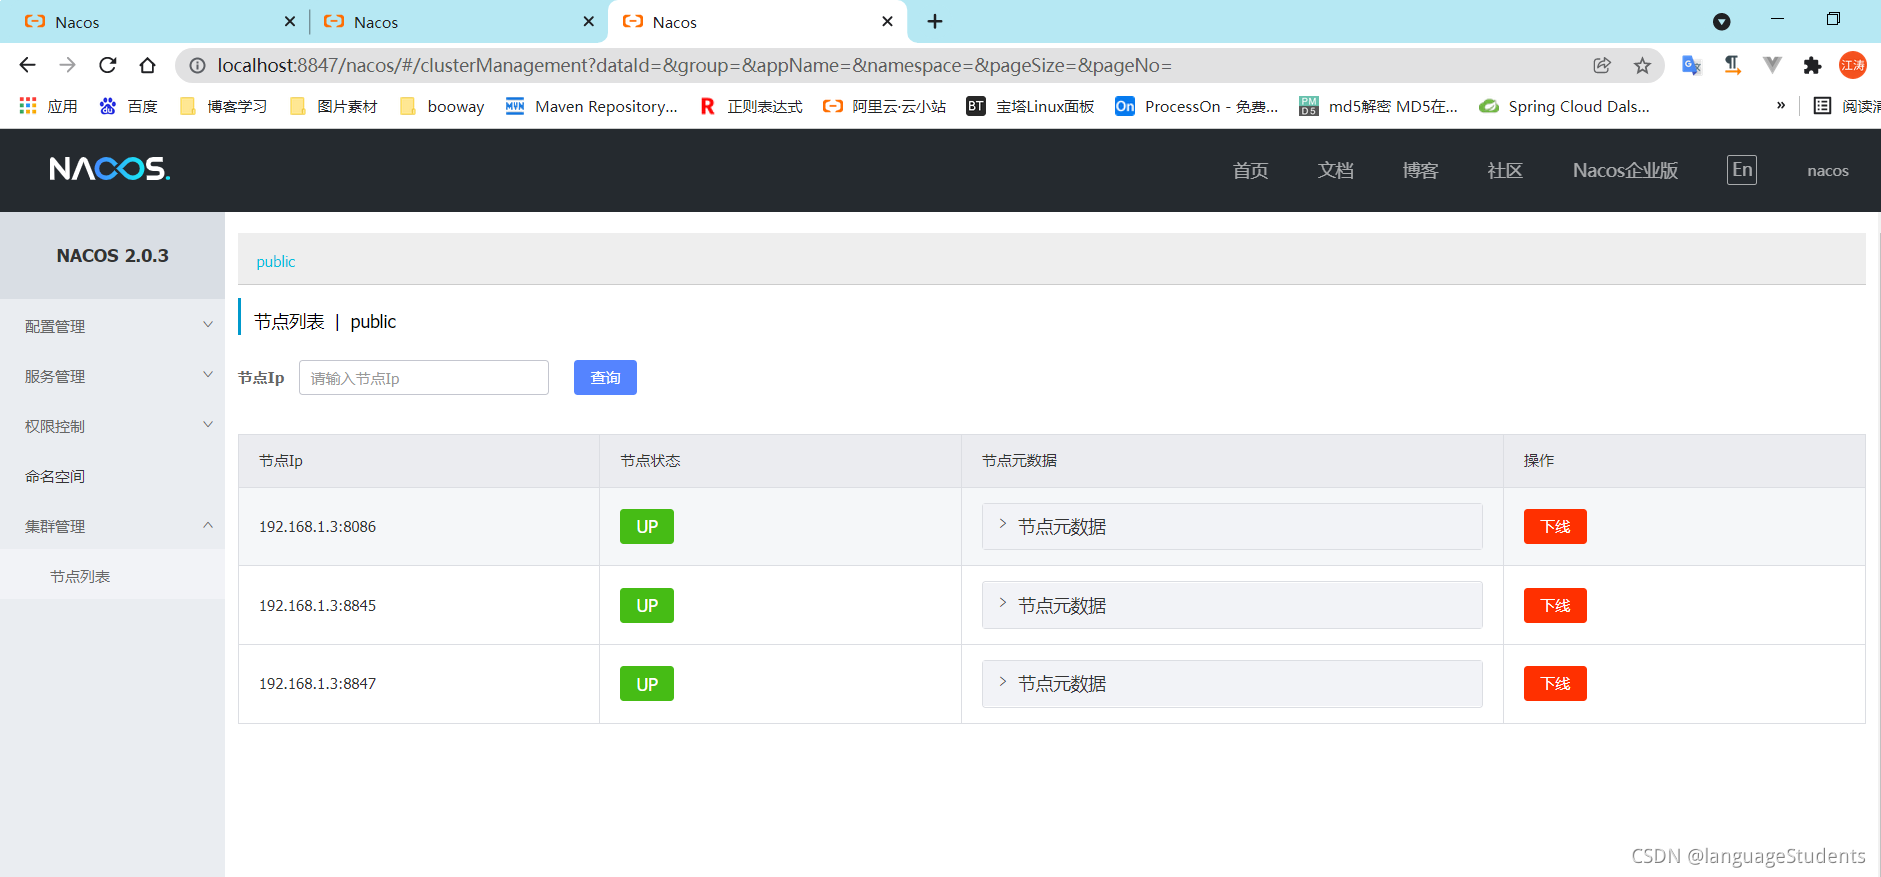Collapse the 集群管理 sidebar menu
The height and width of the screenshot is (877, 1881).
[x=112, y=526]
